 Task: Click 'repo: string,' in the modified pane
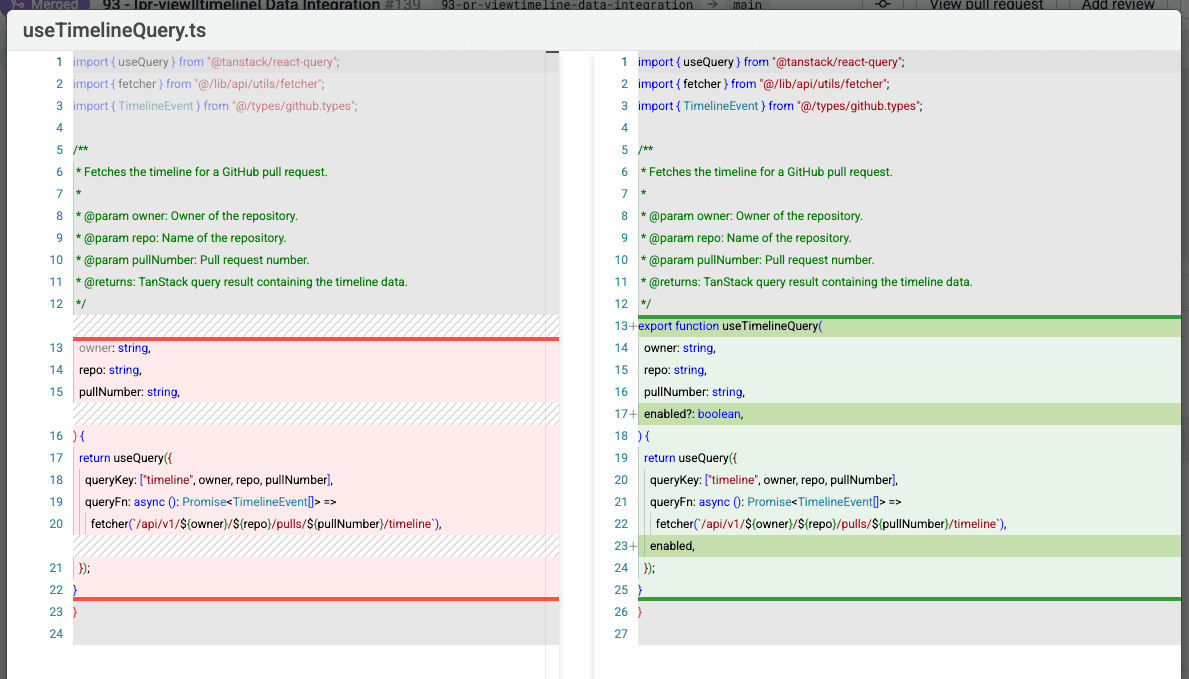click(x=675, y=370)
